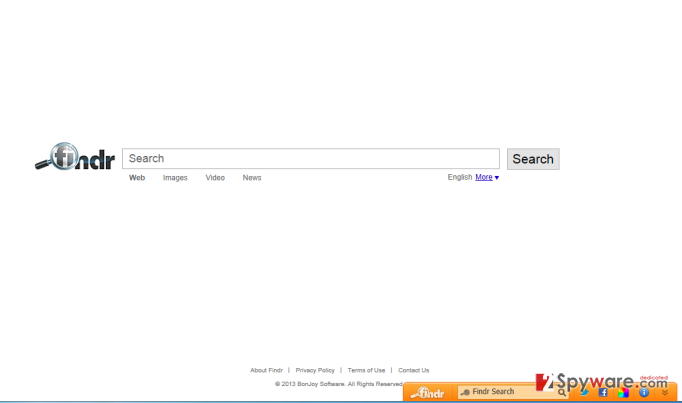Click the Findr magnifier logo beside search
The image size is (682, 403).
75,157
